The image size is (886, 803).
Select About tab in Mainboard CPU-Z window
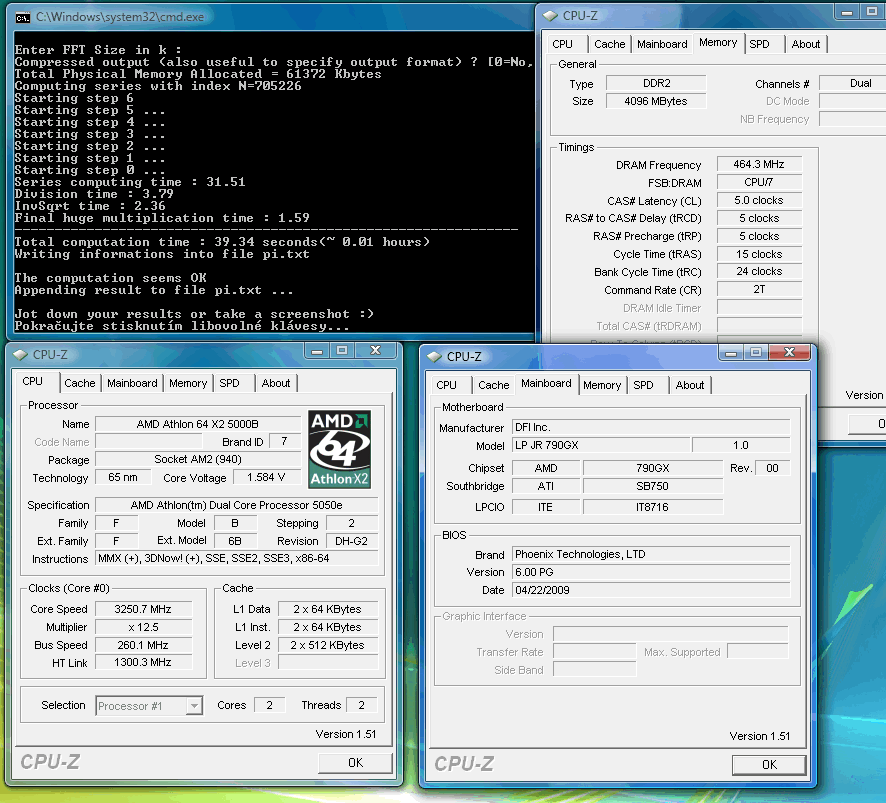[x=690, y=385]
